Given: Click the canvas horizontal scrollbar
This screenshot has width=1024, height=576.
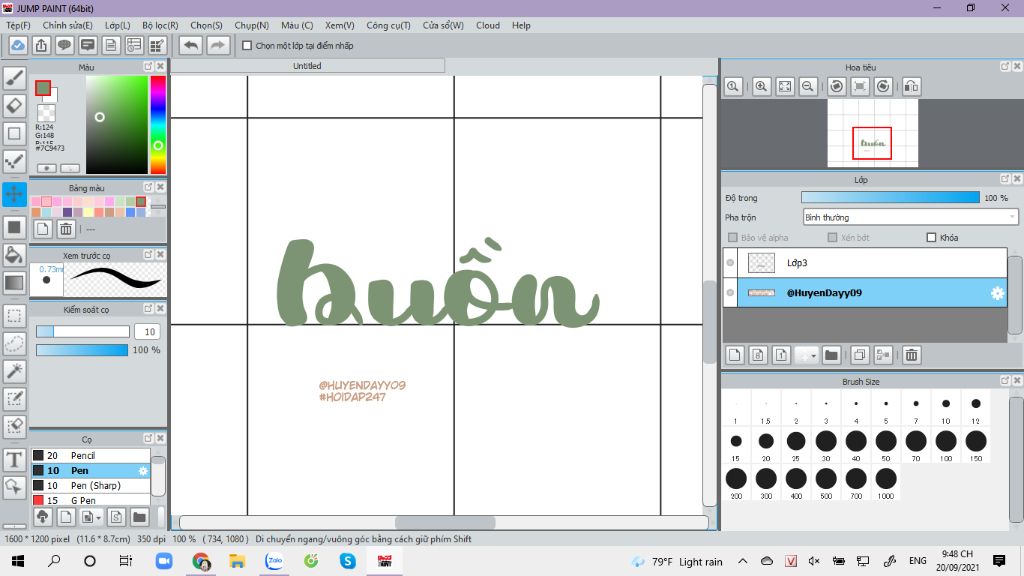Looking at the screenshot, I should [x=444, y=522].
